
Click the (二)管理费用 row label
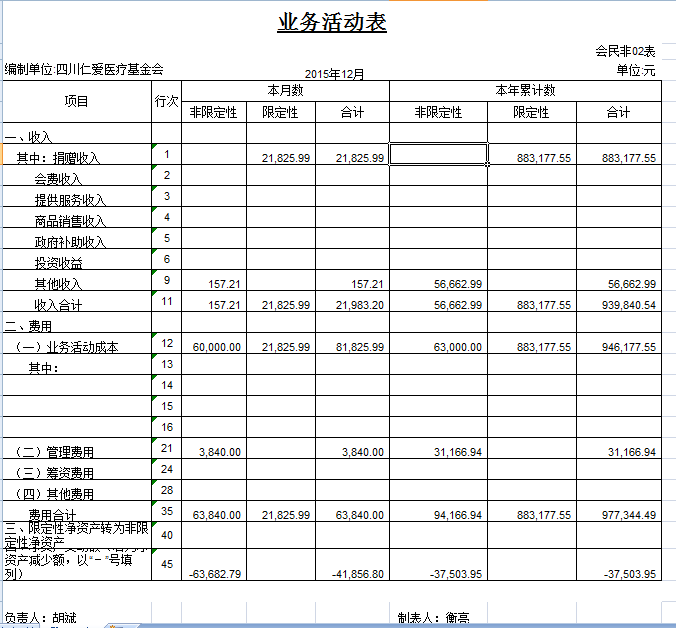[58, 453]
